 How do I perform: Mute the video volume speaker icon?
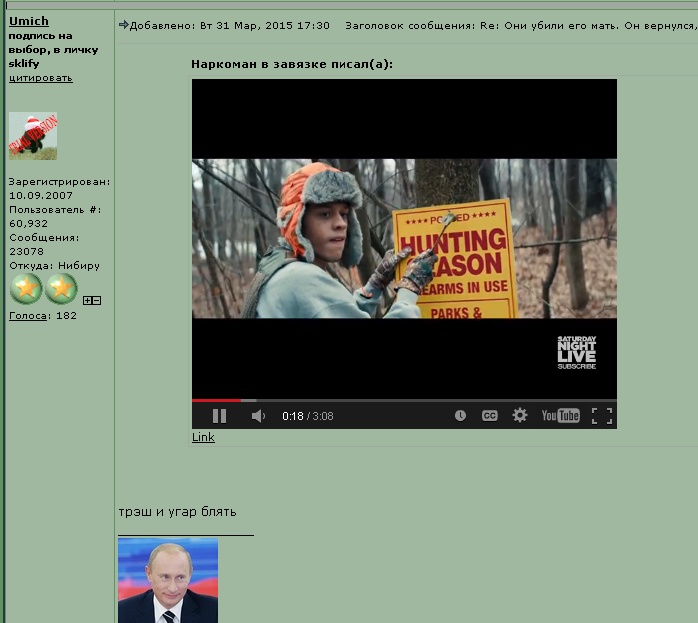pyautogui.click(x=258, y=416)
